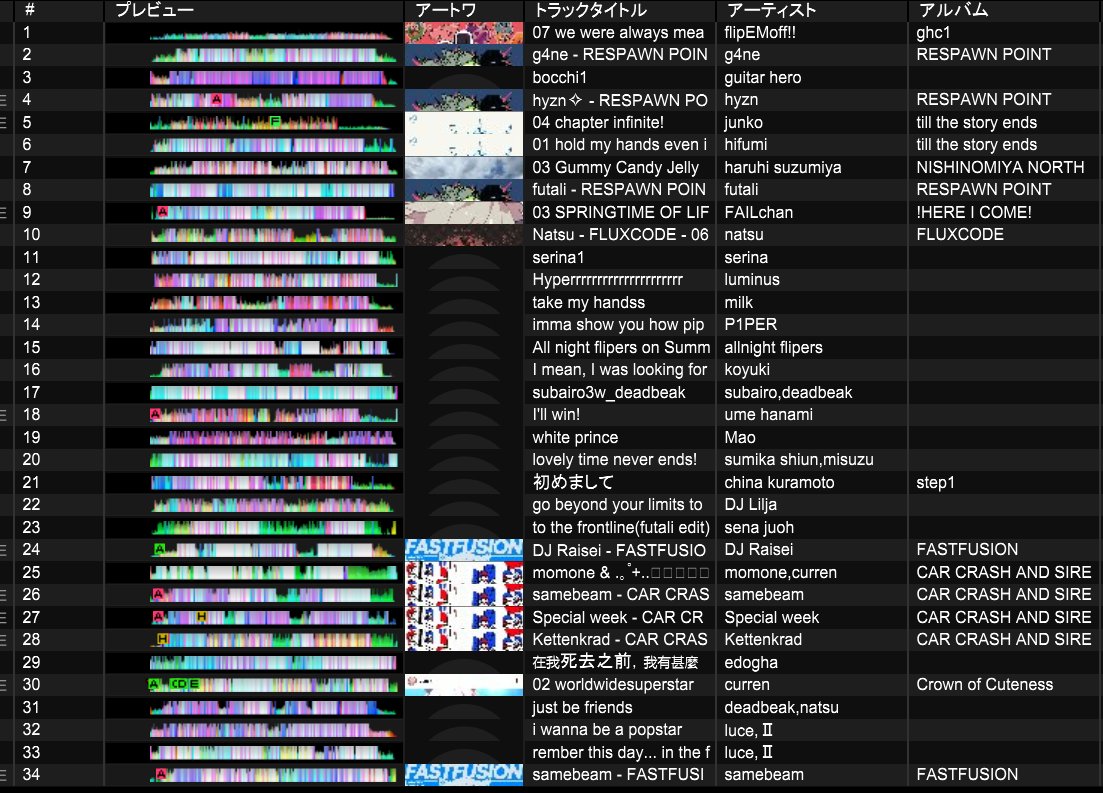Image resolution: width=1103 pixels, height=793 pixels.
Task: Click the artwork thumbnail for 03 Gummy Candy Jelly
Action: tap(464, 167)
